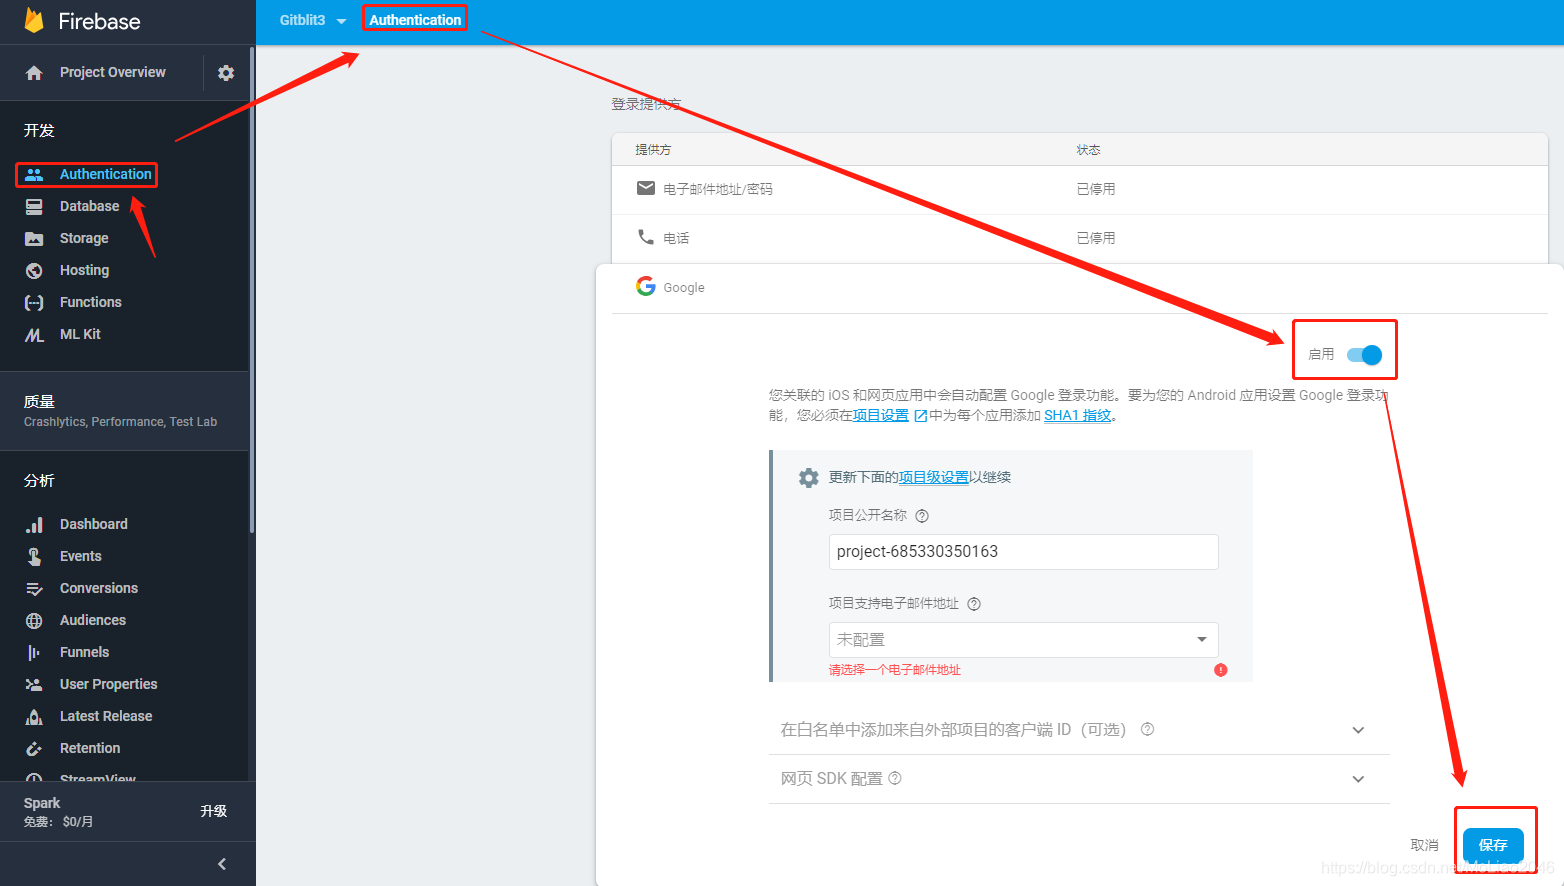
Task: Click the Latest Release icon
Action: 34,716
